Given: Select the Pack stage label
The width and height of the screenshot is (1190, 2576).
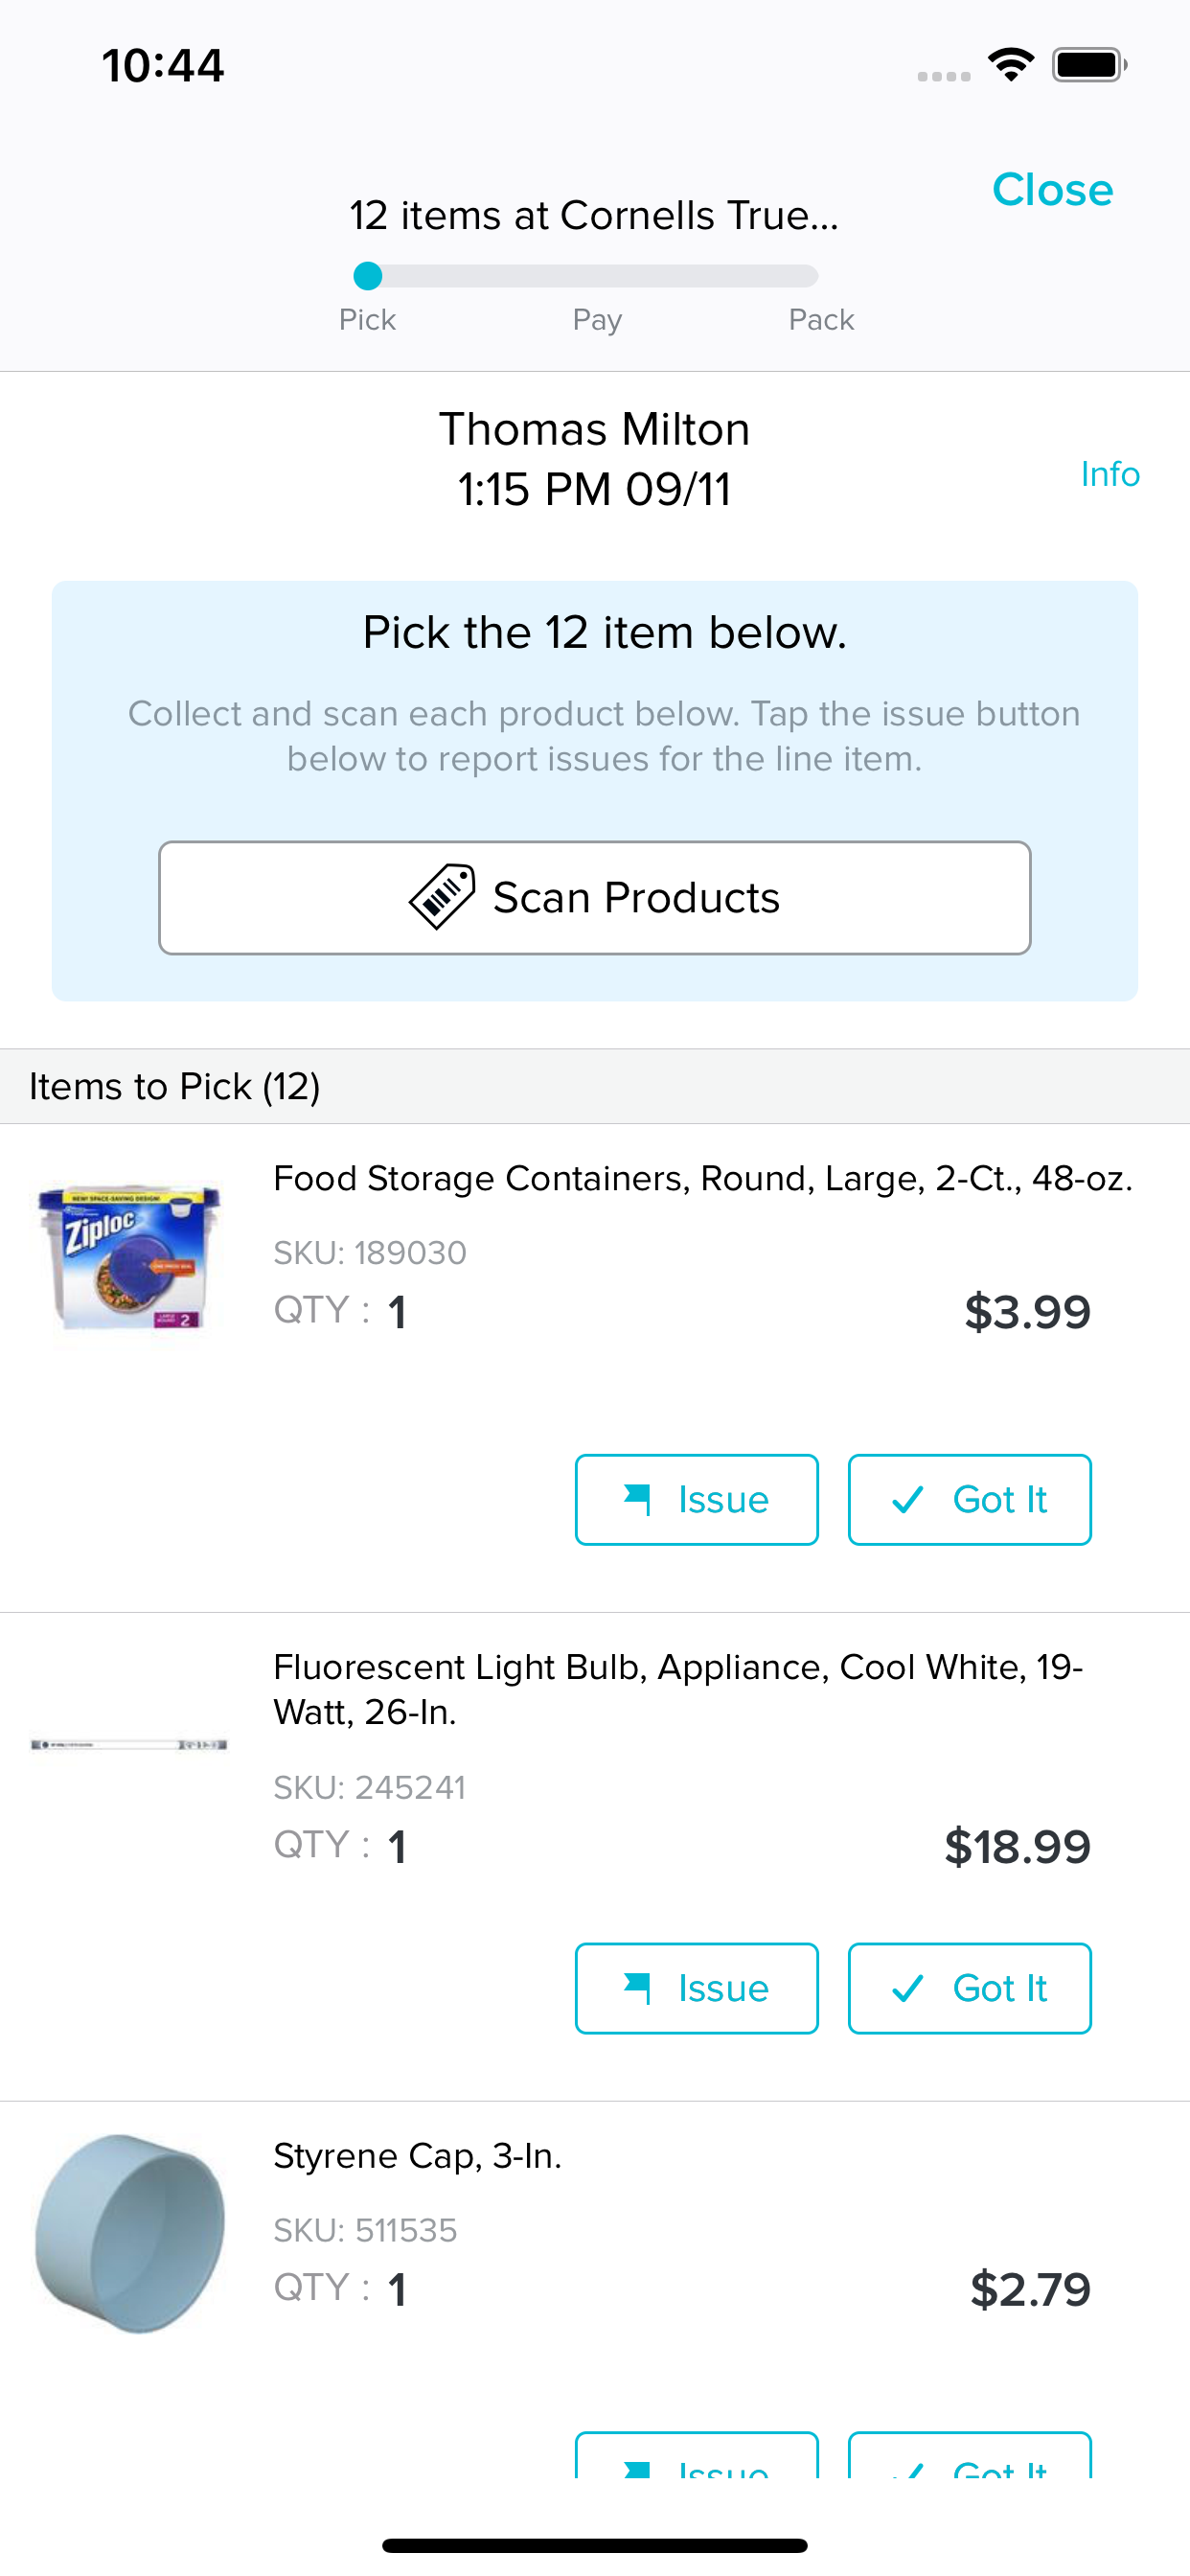Looking at the screenshot, I should pyautogui.click(x=820, y=319).
